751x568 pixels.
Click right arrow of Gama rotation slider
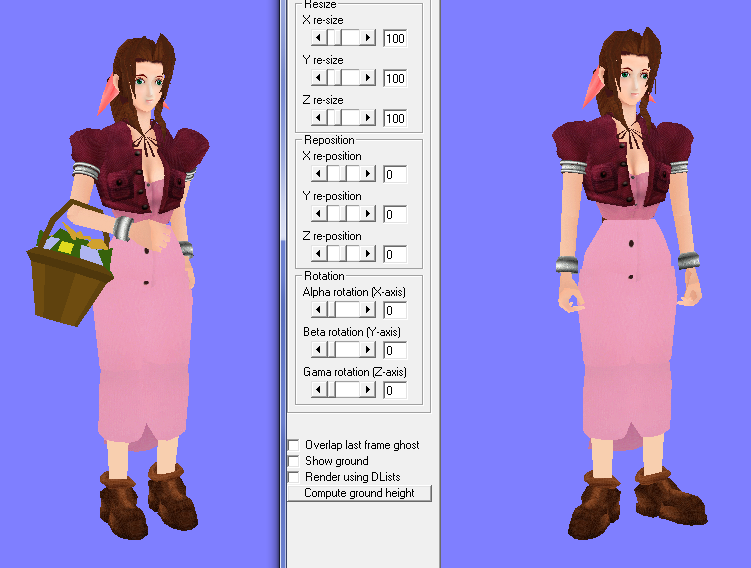[x=367, y=390]
